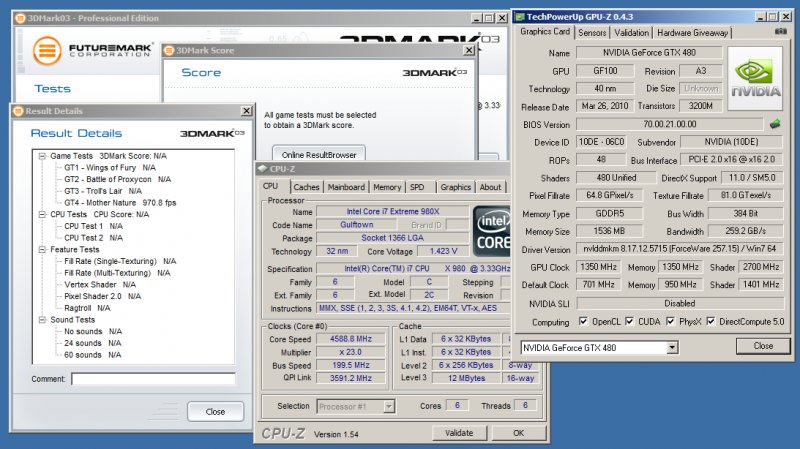Image resolution: width=800 pixels, height=449 pixels.
Task: Select the Ragtroll row
Action: [x=87, y=308]
